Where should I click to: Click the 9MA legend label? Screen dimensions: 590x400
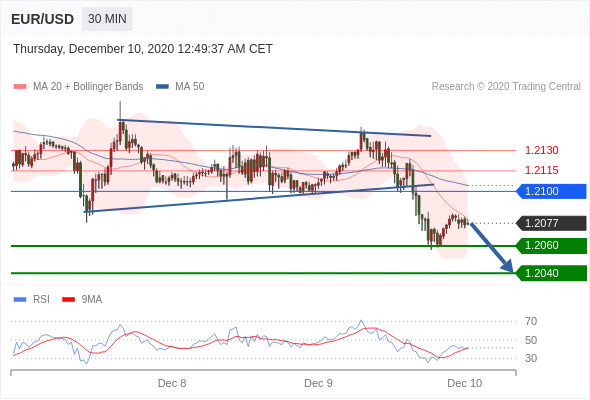92,300
